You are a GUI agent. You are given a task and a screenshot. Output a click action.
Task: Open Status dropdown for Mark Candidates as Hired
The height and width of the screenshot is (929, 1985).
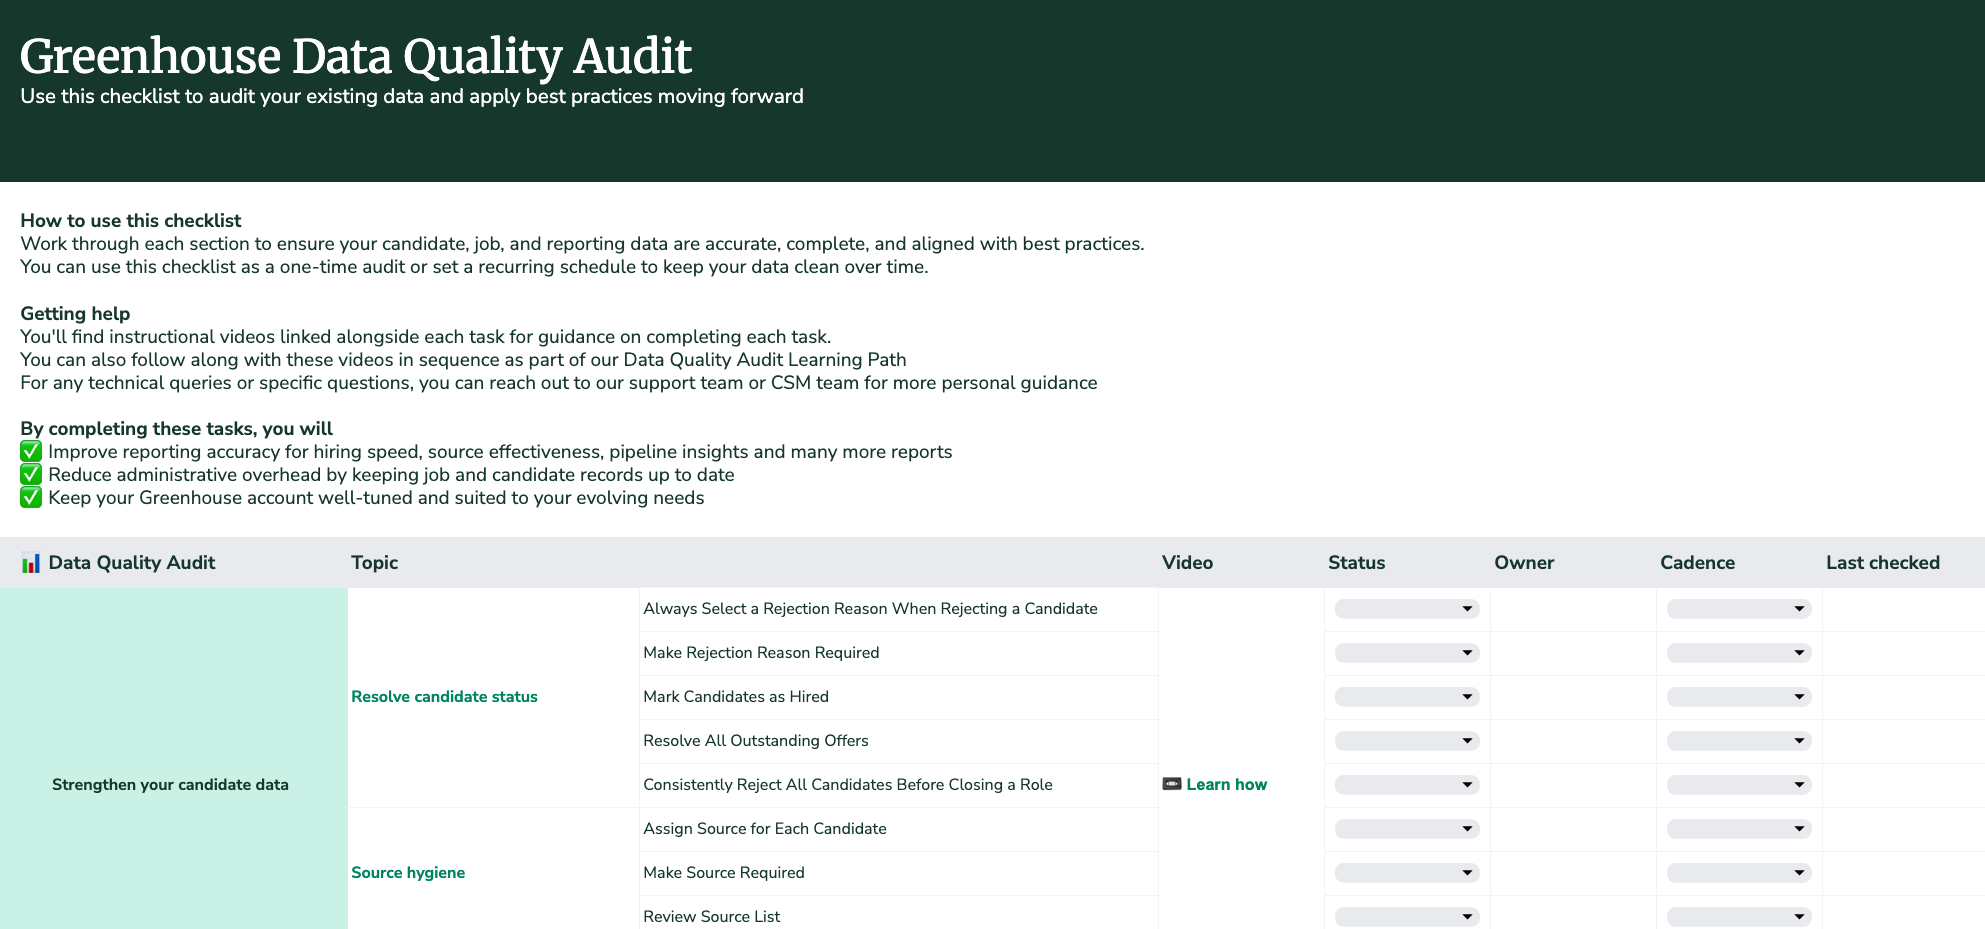pos(1406,697)
